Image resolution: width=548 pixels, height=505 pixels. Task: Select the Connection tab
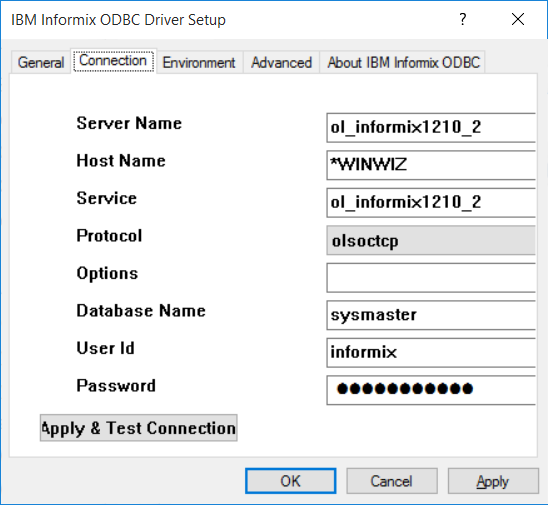pos(113,61)
